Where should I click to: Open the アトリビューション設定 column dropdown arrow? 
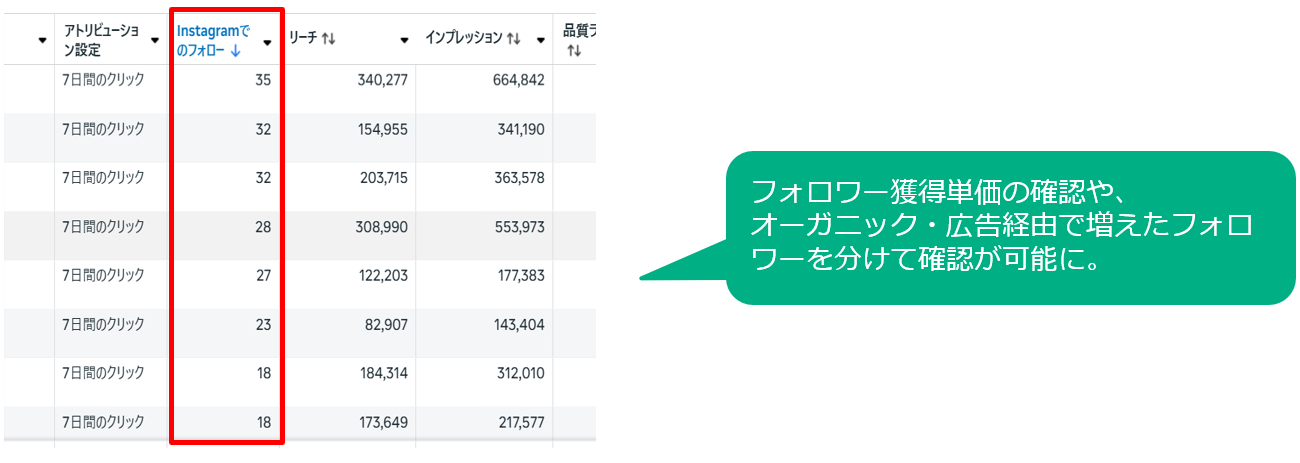click(155, 40)
